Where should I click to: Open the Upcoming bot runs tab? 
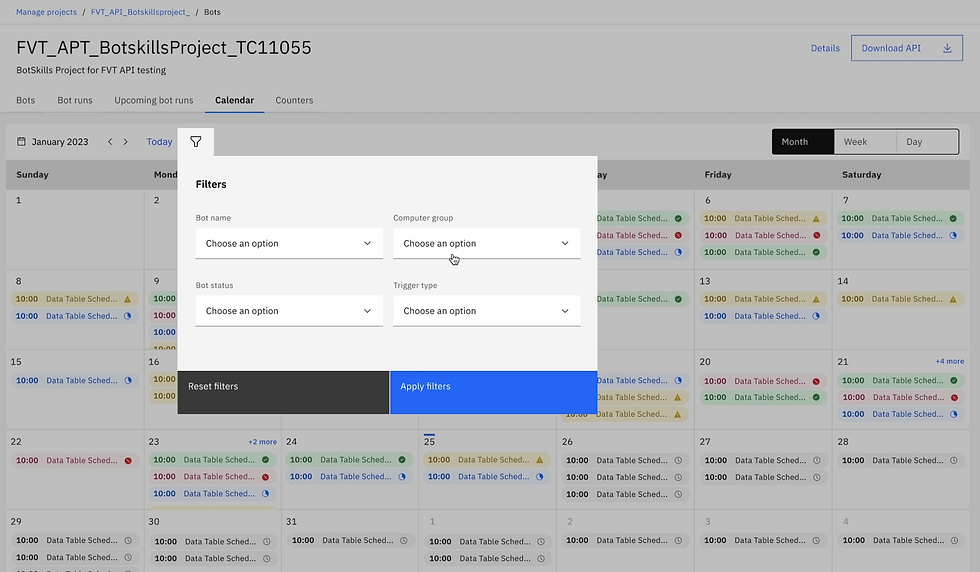[x=154, y=100]
